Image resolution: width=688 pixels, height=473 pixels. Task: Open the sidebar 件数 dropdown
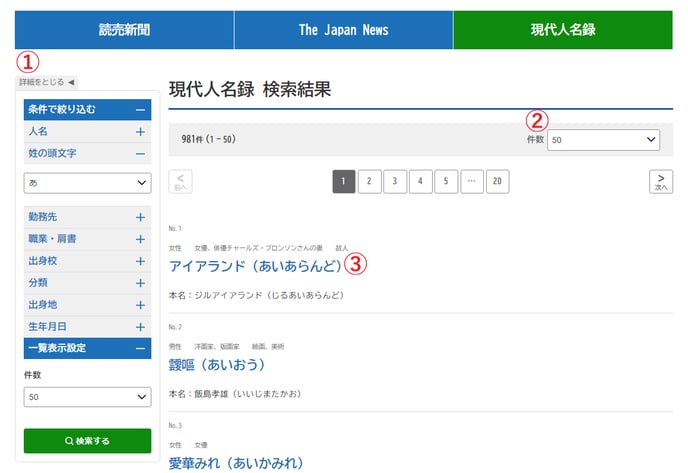pyautogui.click(x=87, y=398)
